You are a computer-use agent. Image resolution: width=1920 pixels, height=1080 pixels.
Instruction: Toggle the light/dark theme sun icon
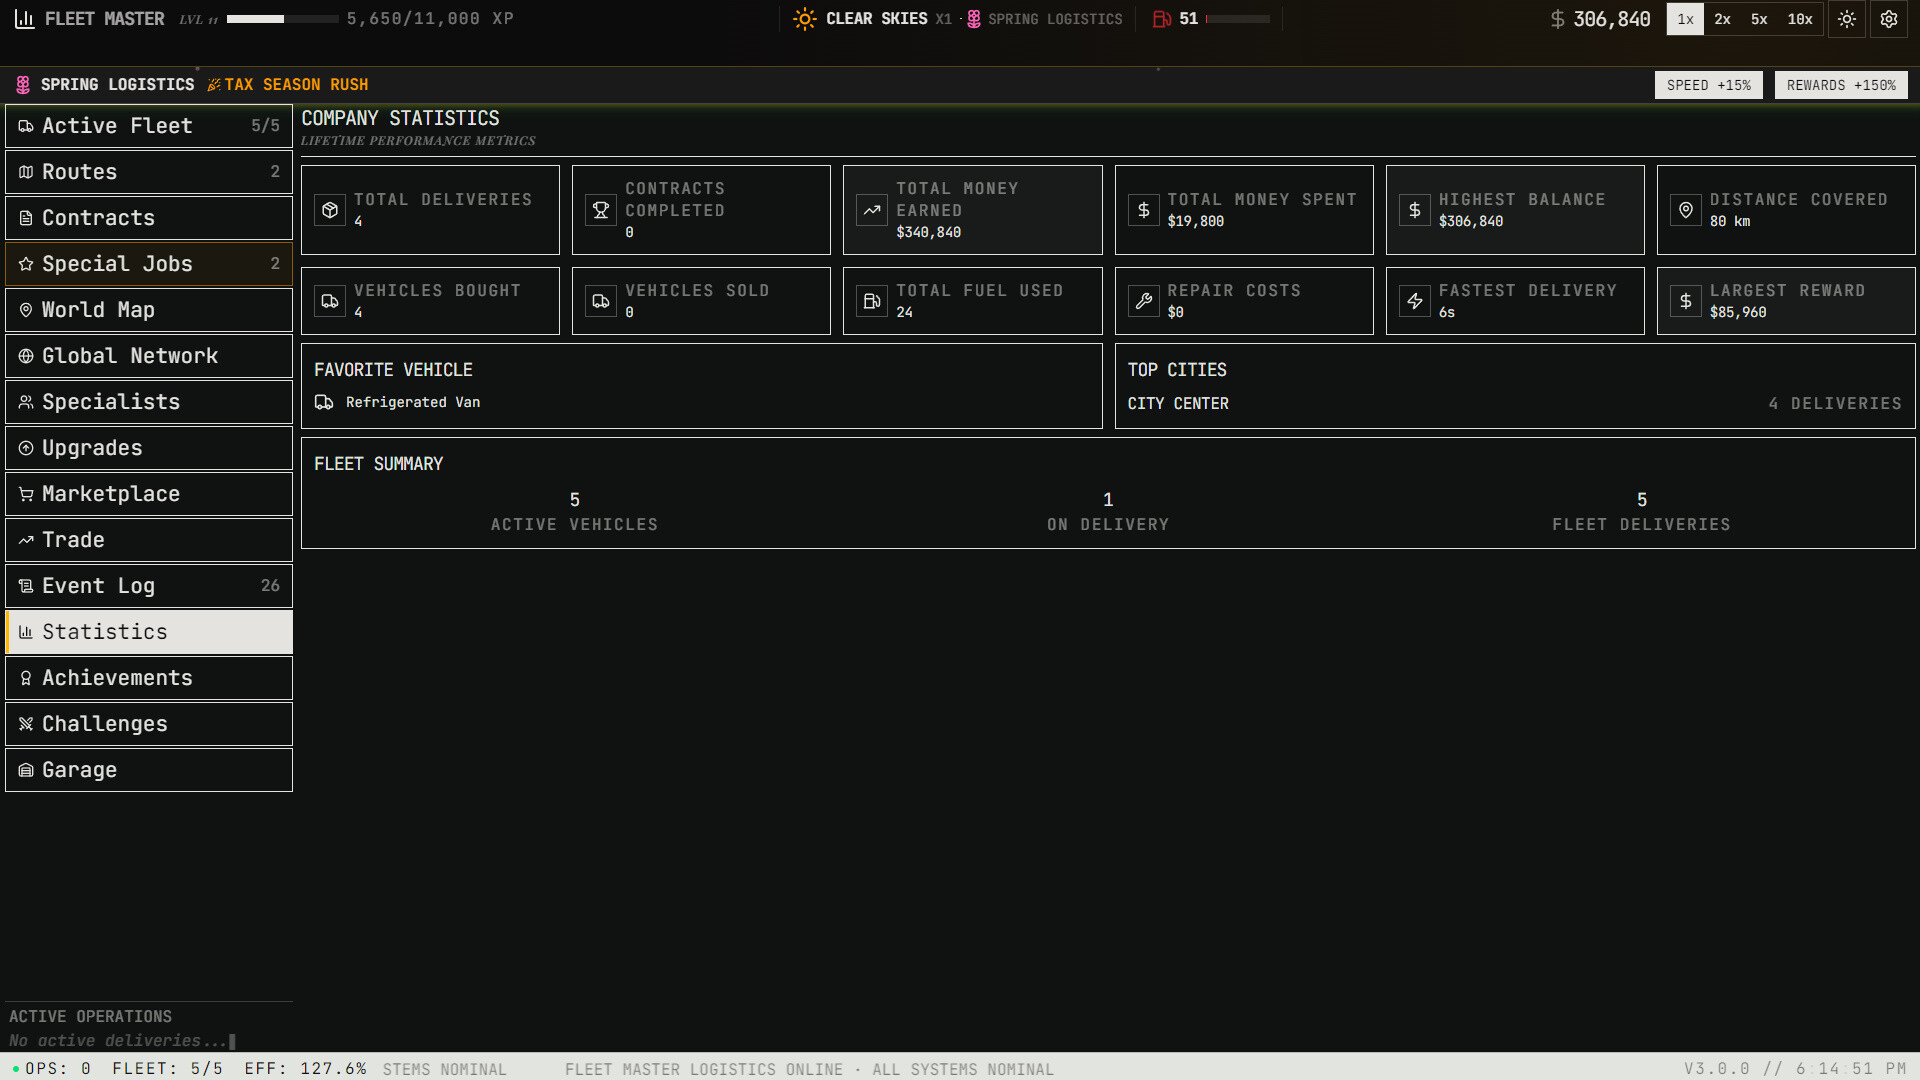1846,19
